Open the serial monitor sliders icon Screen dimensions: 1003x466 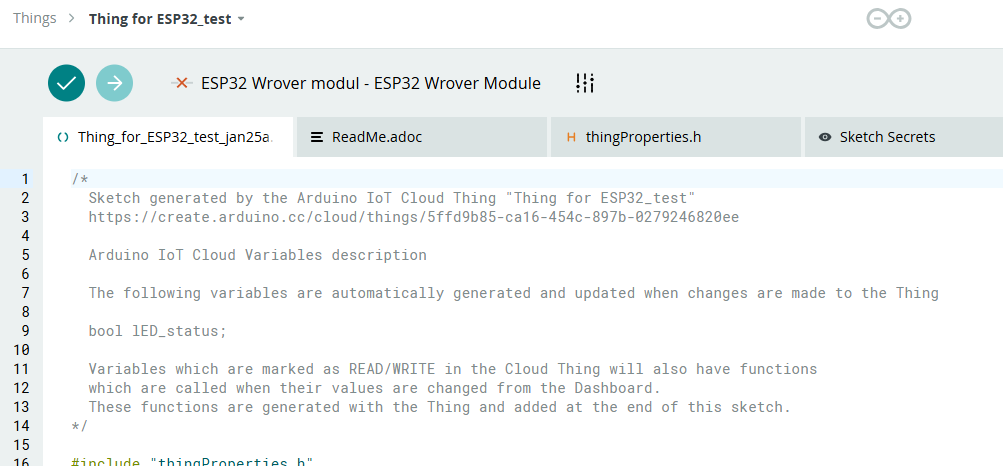(x=585, y=83)
